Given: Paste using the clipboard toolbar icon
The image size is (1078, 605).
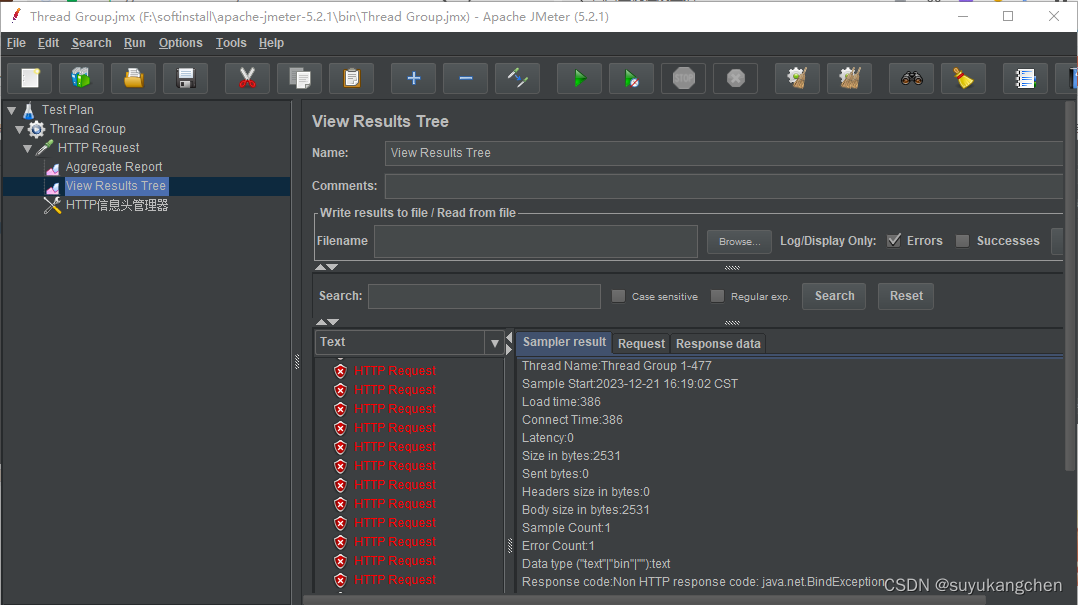Looking at the screenshot, I should tap(351, 78).
